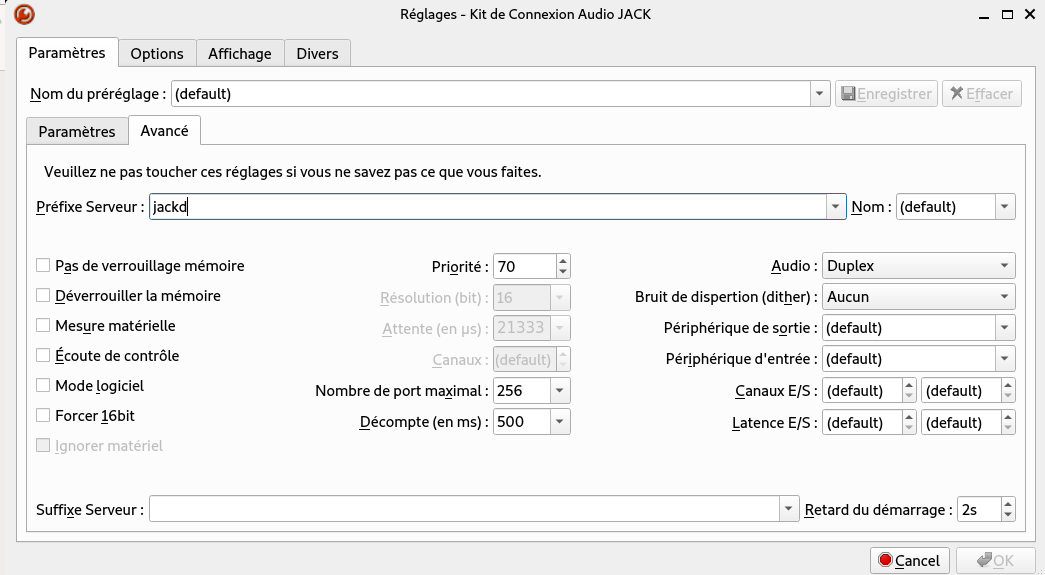The width and height of the screenshot is (1045, 575).
Task: Open the Audio Duplex dropdown
Action: tap(918, 266)
